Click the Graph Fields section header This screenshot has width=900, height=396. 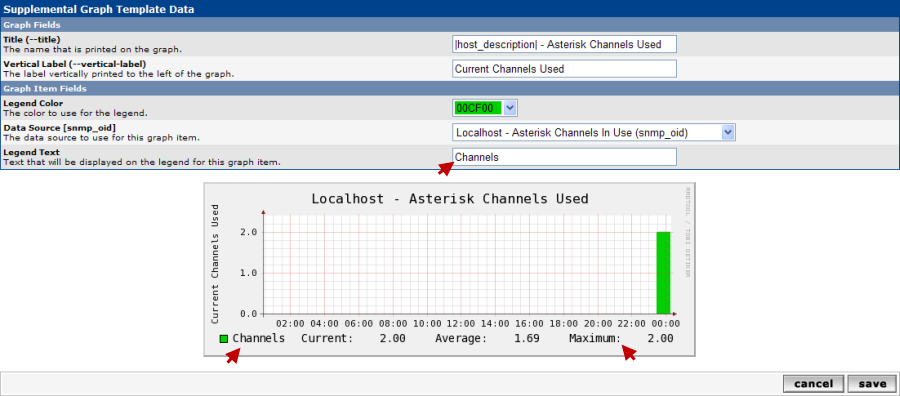(449, 25)
